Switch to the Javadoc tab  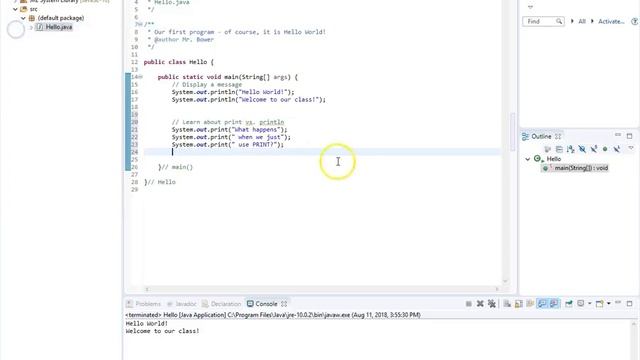(181, 304)
